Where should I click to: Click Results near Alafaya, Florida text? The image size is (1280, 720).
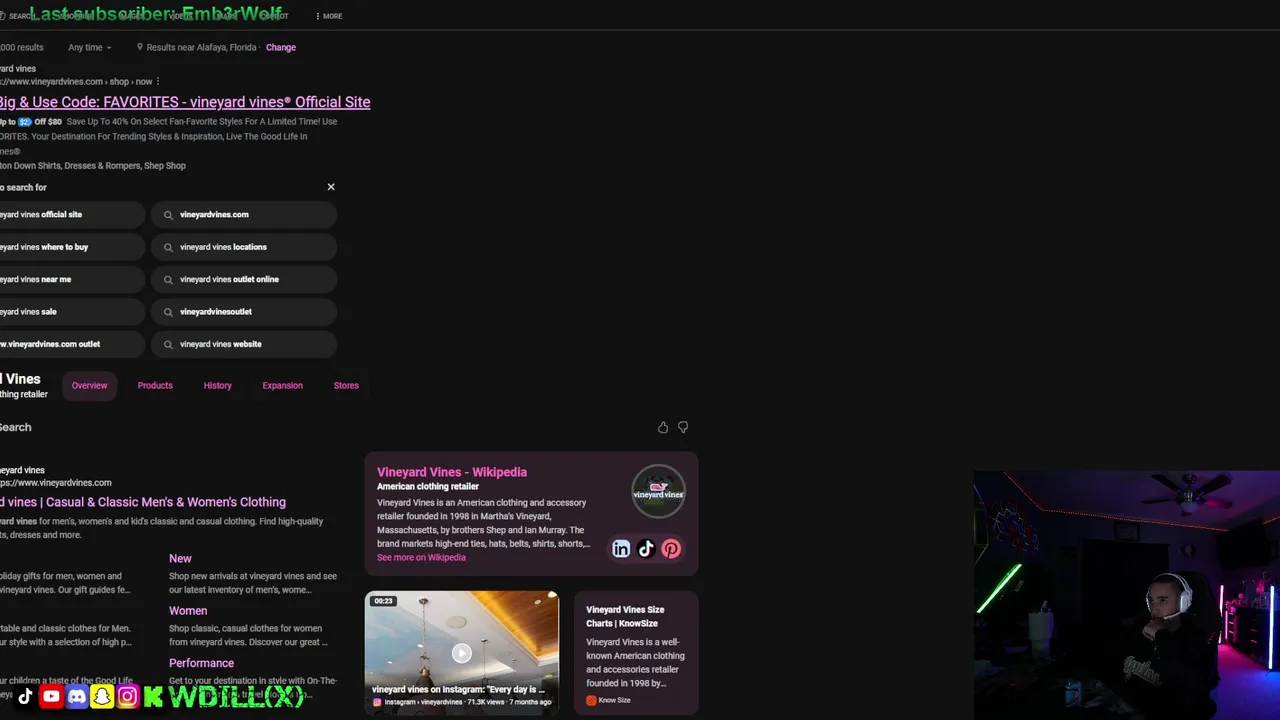click(202, 47)
